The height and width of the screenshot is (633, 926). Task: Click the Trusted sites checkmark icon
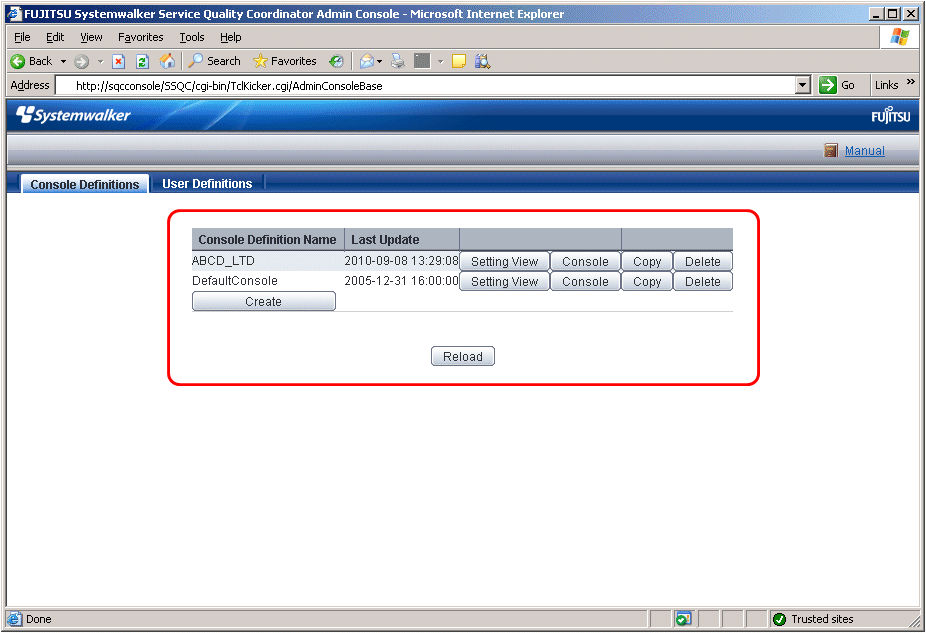point(780,619)
